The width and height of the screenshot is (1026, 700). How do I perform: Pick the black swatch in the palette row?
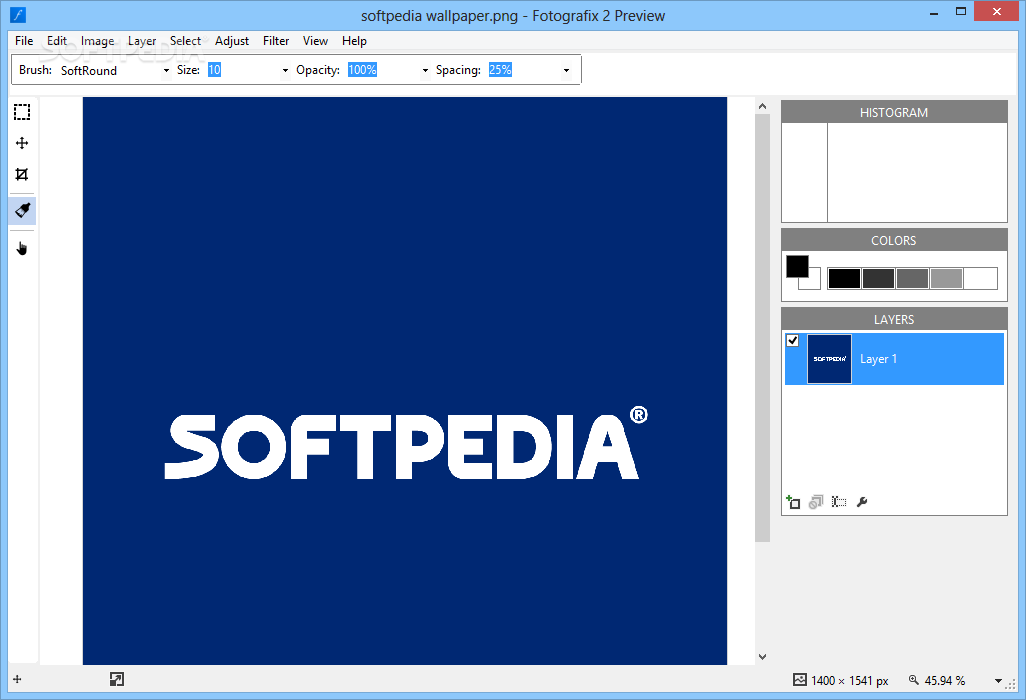tap(844, 278)
